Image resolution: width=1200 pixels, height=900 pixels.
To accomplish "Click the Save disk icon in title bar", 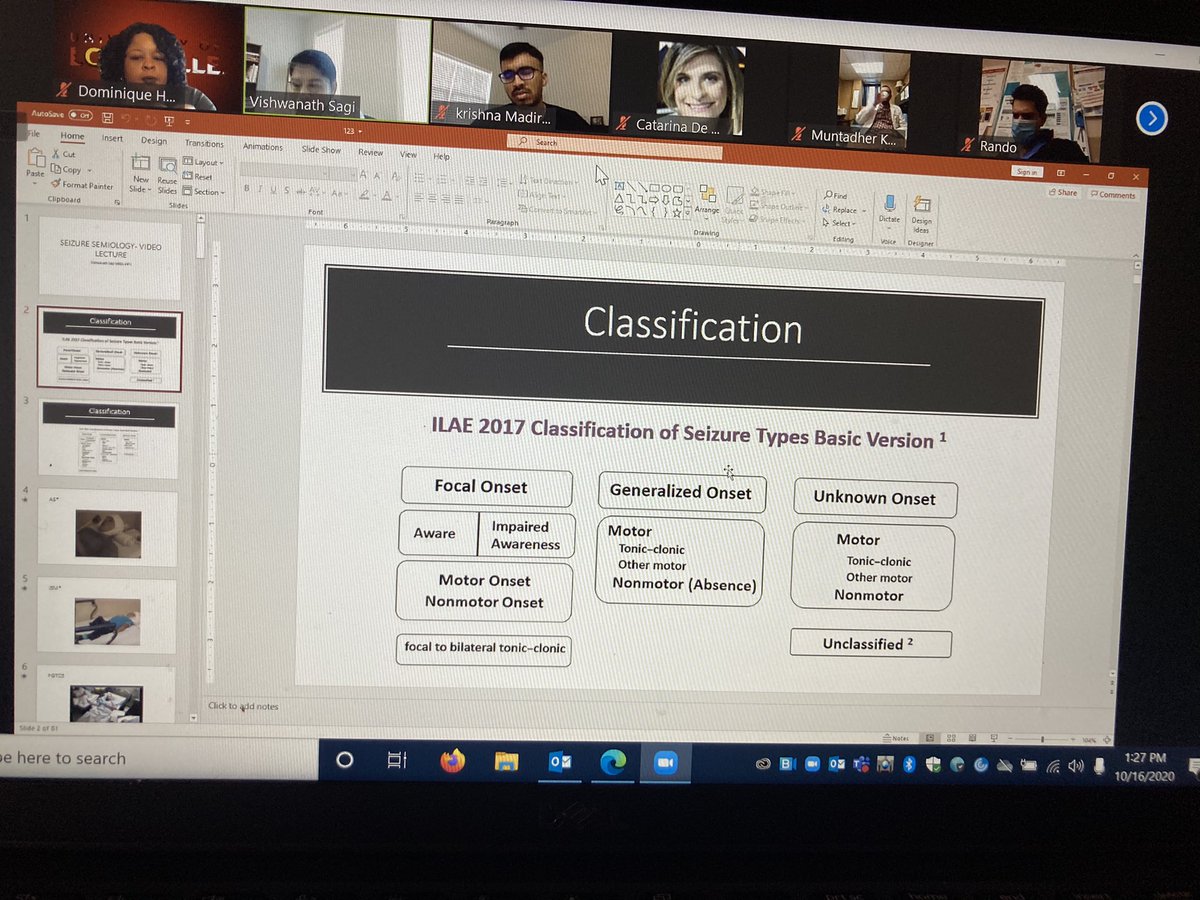I will click(x=106, y=116).
